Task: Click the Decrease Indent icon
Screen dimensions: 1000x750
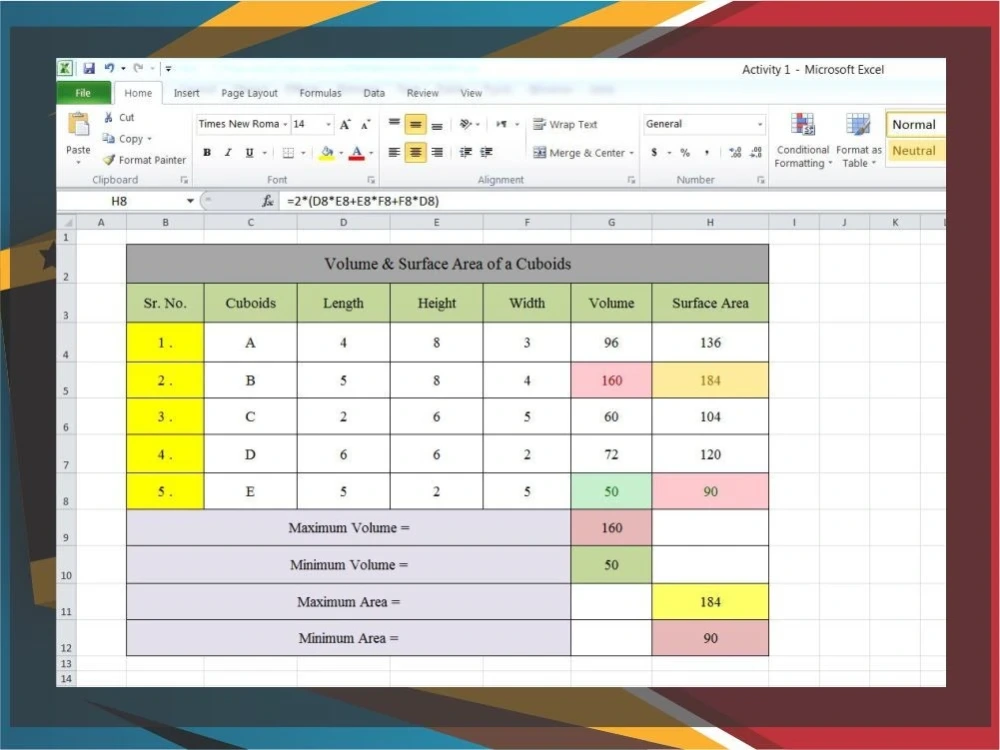Action: (x=466, y=152)
